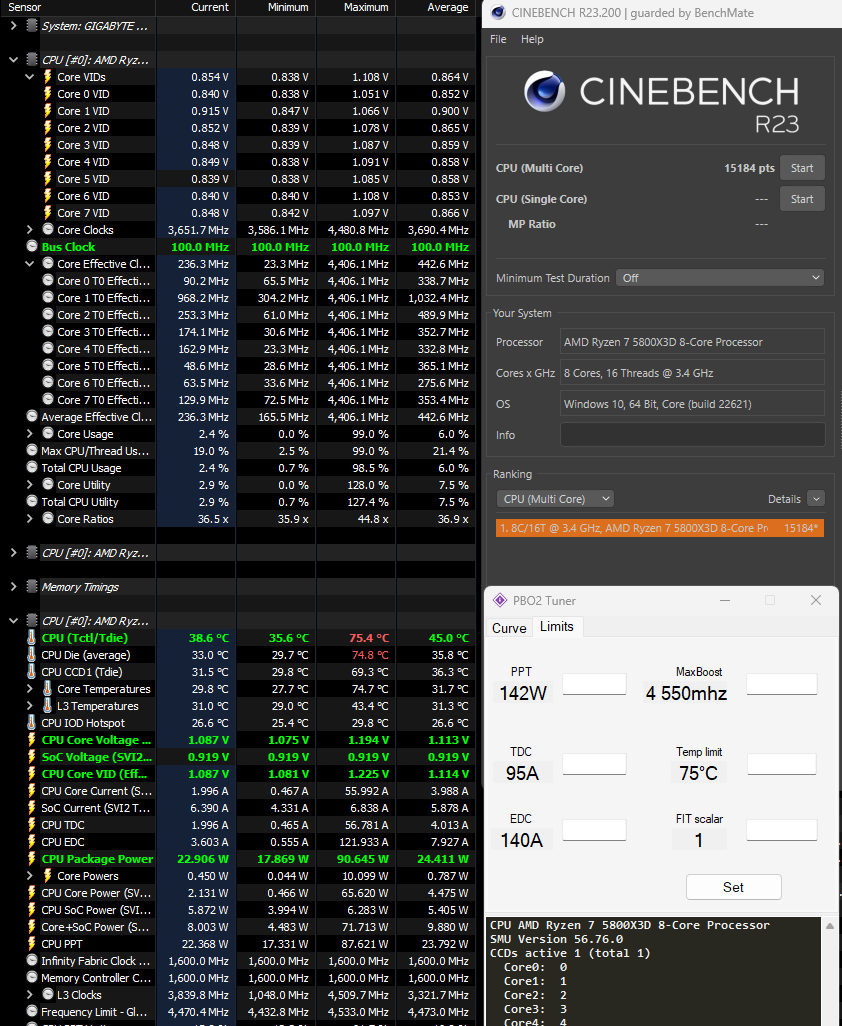
Task: Click the Average Effective Clock icon
Action: click(x=32, y=416)
